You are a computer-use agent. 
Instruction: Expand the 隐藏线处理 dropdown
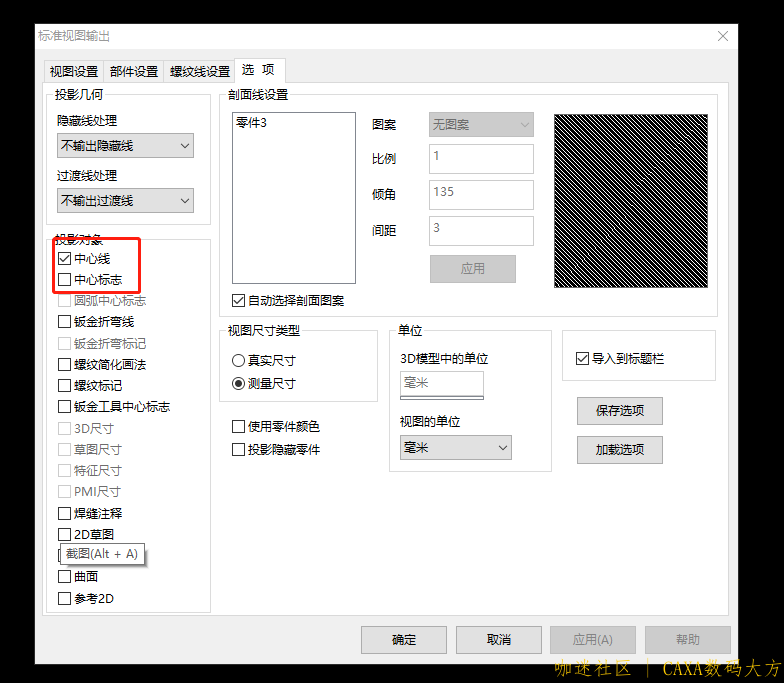click(x=126, y=146)
